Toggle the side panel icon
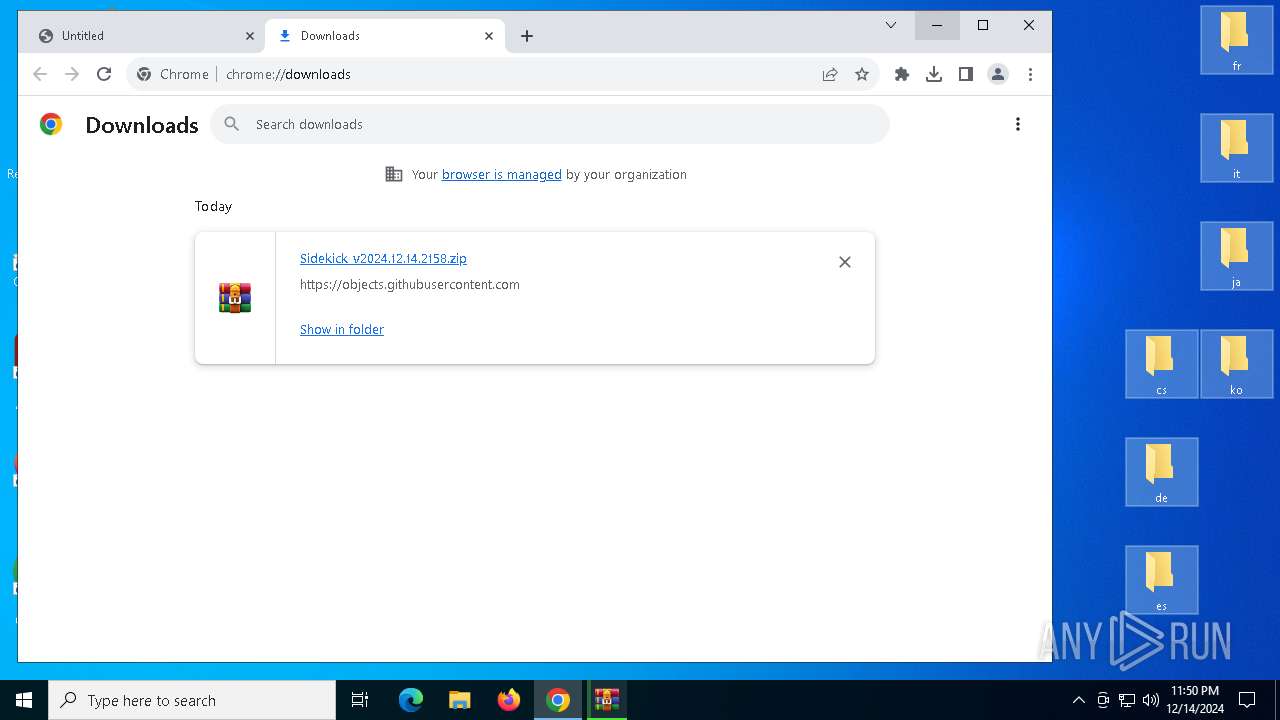1280x720 pixels. 966,74
